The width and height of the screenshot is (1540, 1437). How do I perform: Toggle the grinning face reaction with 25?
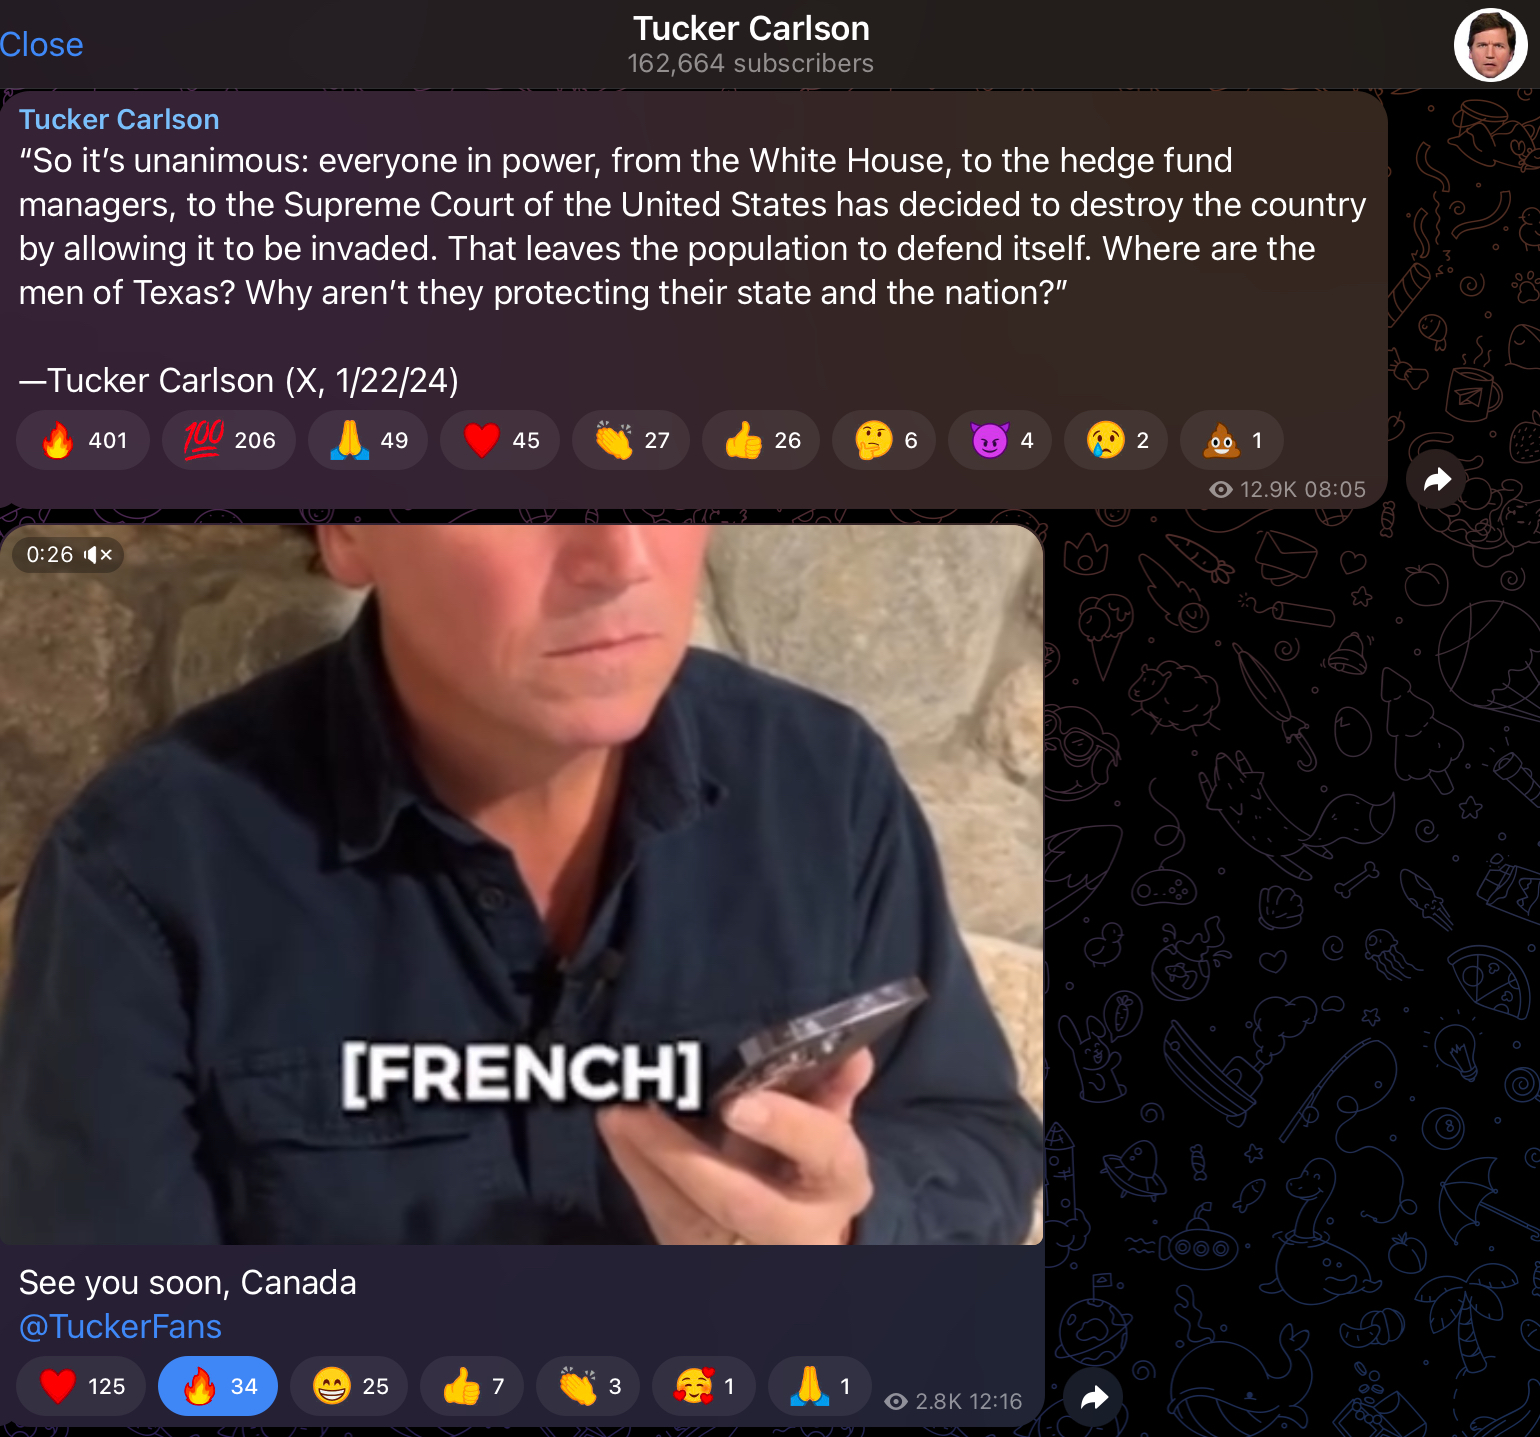(x=349, y=1386)
